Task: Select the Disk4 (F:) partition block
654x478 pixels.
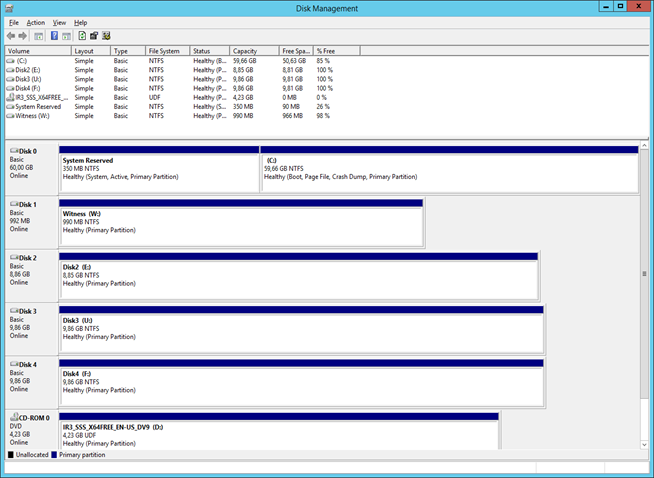Action: pyautogui.click(x=301, y=382)
